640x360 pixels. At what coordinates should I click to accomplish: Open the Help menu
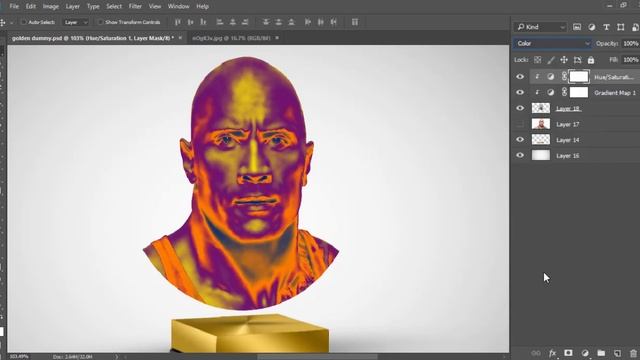coord(202,7)
